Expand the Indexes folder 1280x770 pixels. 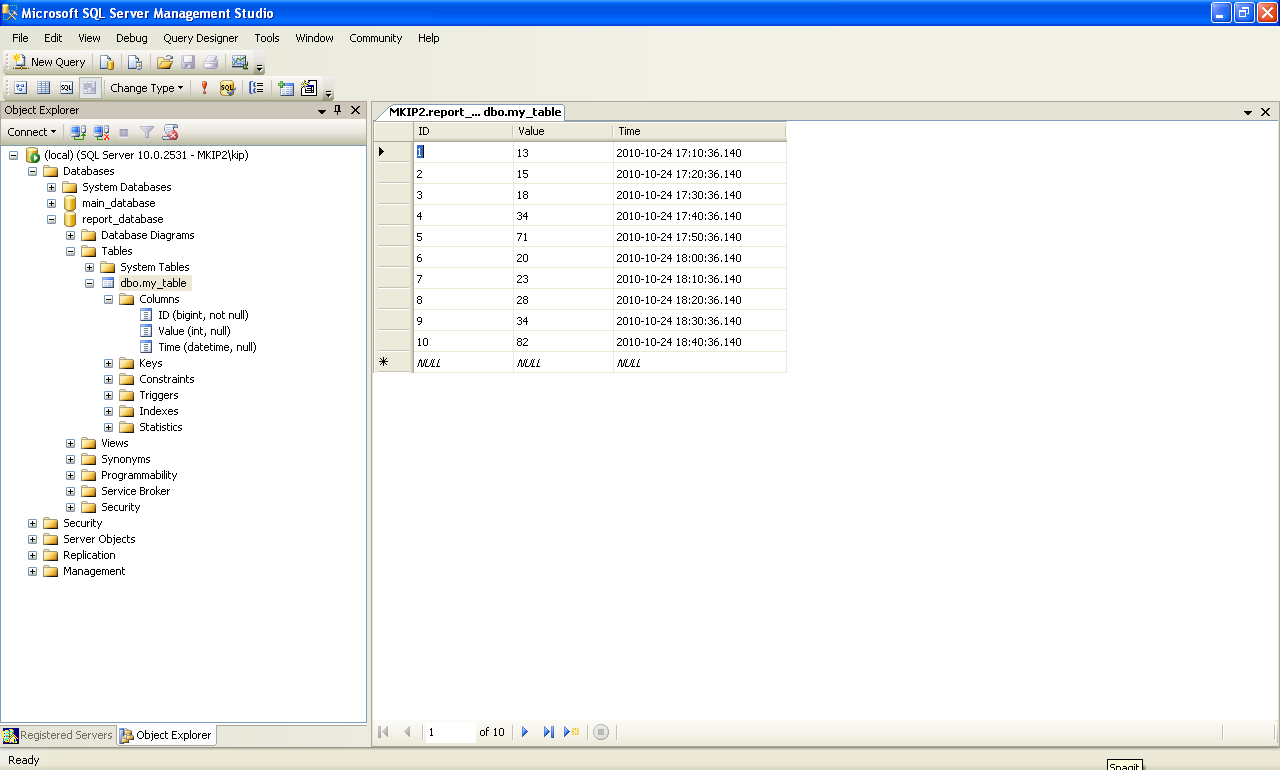[109, 411]
